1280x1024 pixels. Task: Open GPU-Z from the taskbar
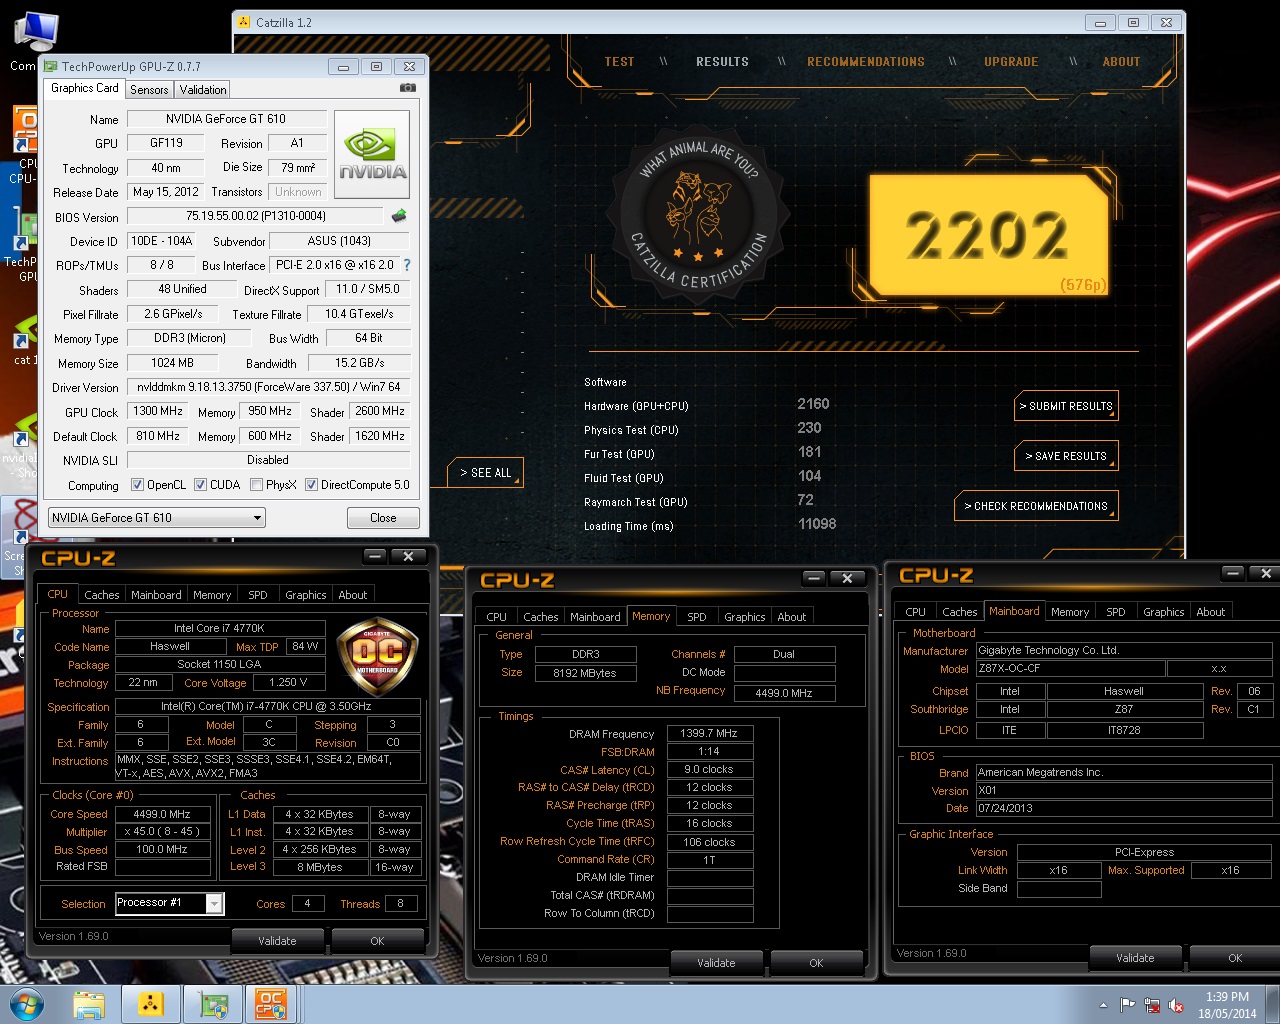[212, 1004]
